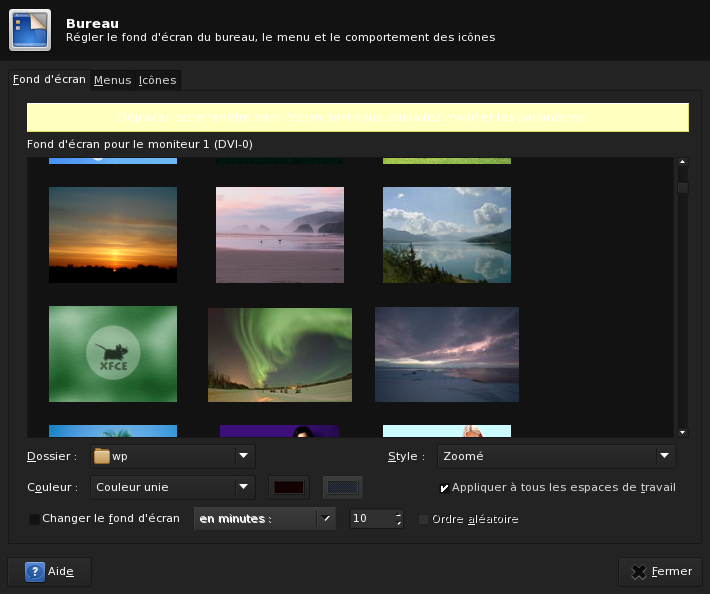
Task: Pick the mountain lake reflection wallpaper
Action: pyautogui.click(x=447, y=234)
